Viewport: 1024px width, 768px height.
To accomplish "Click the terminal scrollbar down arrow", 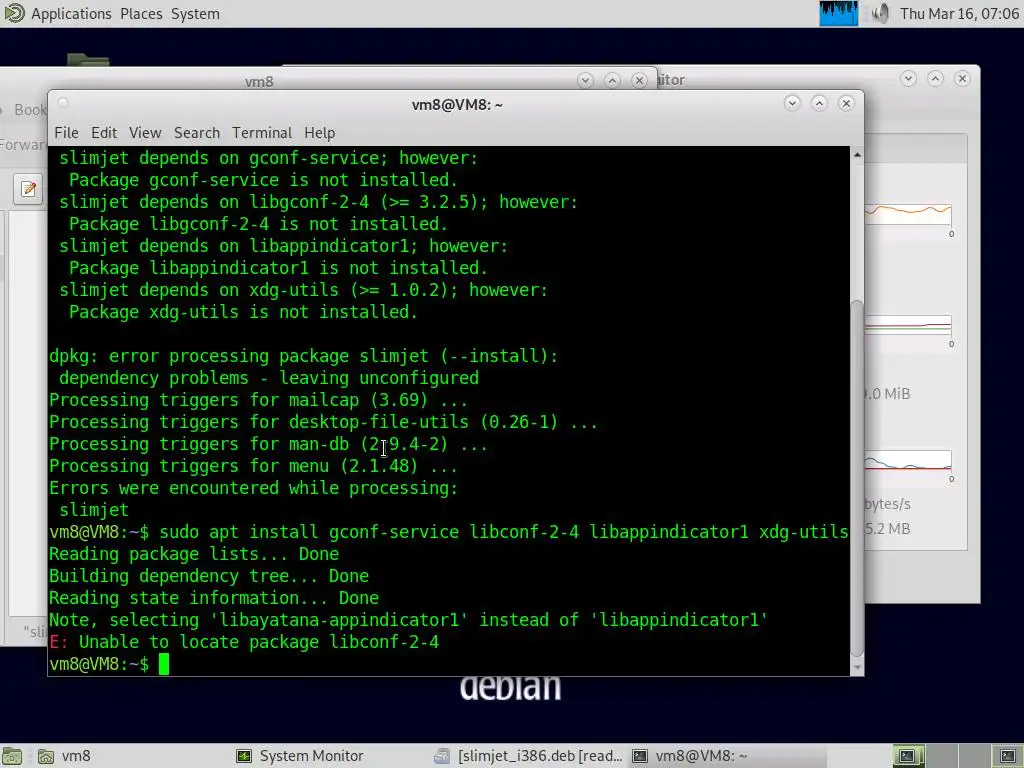I will coord(857,667).
